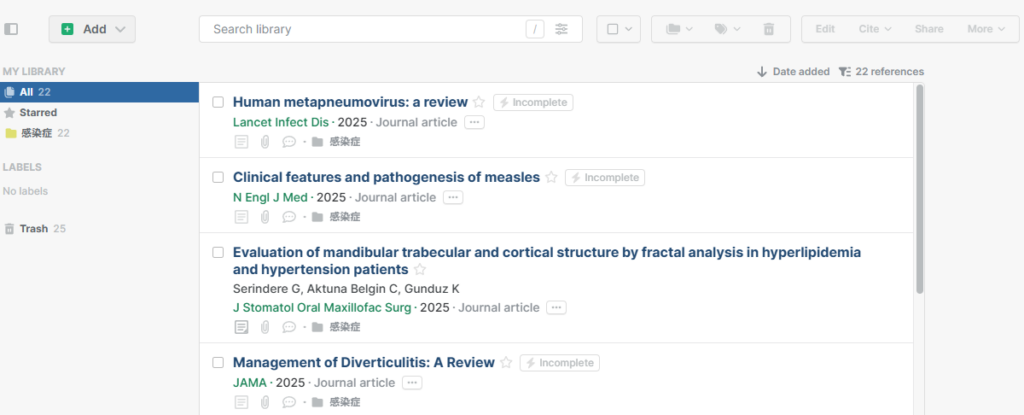Check the Clinical features of measles reference
This screenshot has height=415, width=1024.
click(x=218, y=177)
